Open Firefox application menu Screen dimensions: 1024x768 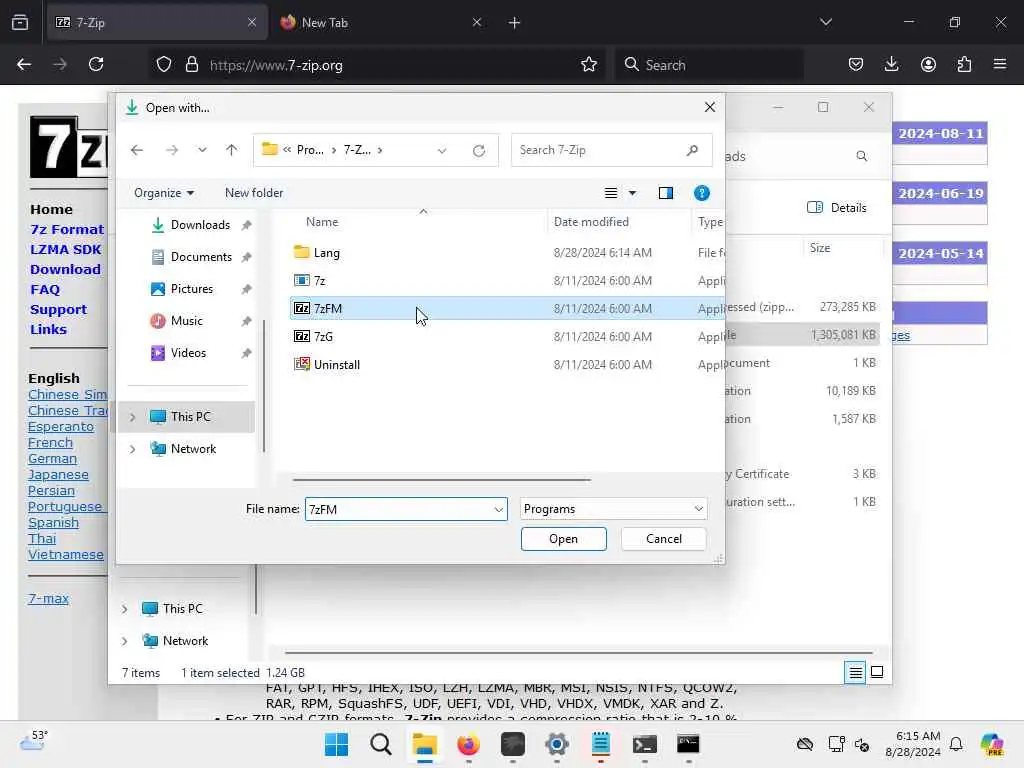click(x=1000, y=64)
